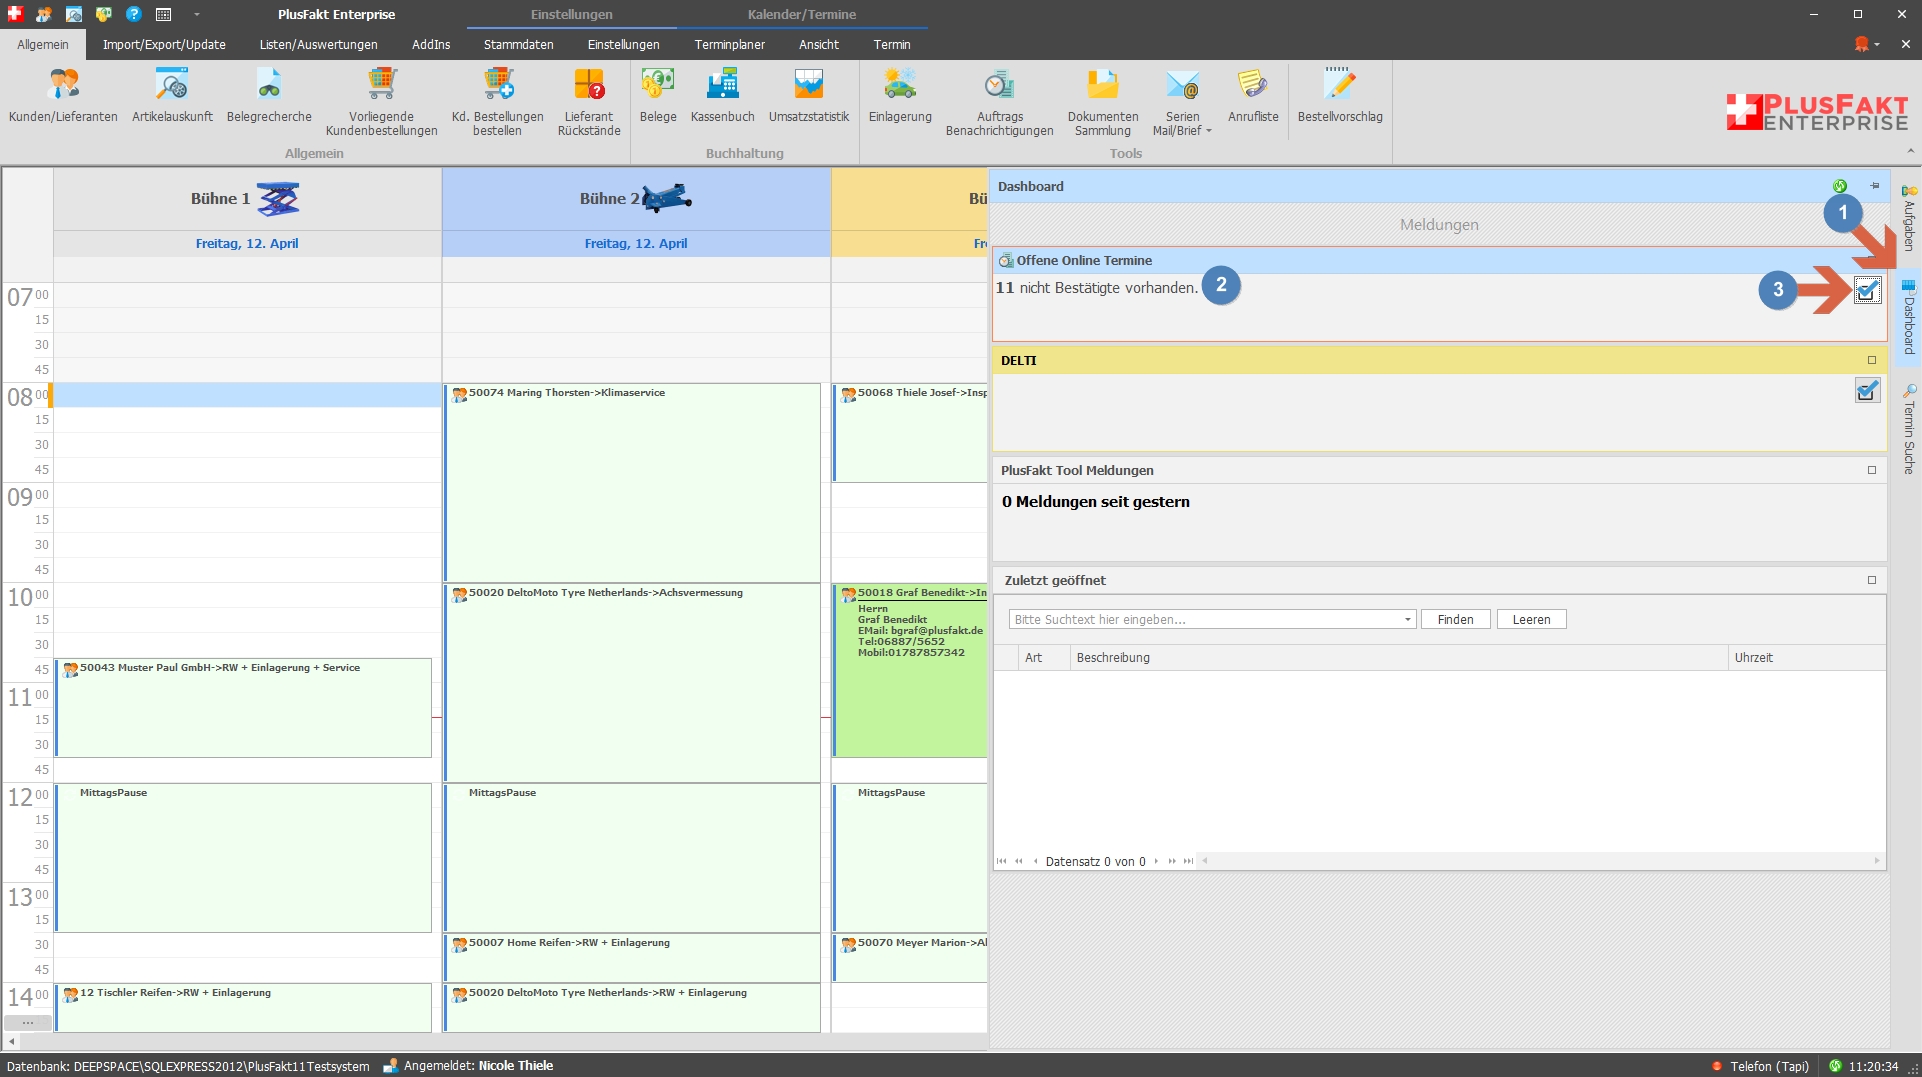Viewport: 1922px width, 1077px height.
Task: Launch Belegrecherche
Action: (x=269, y=97)
